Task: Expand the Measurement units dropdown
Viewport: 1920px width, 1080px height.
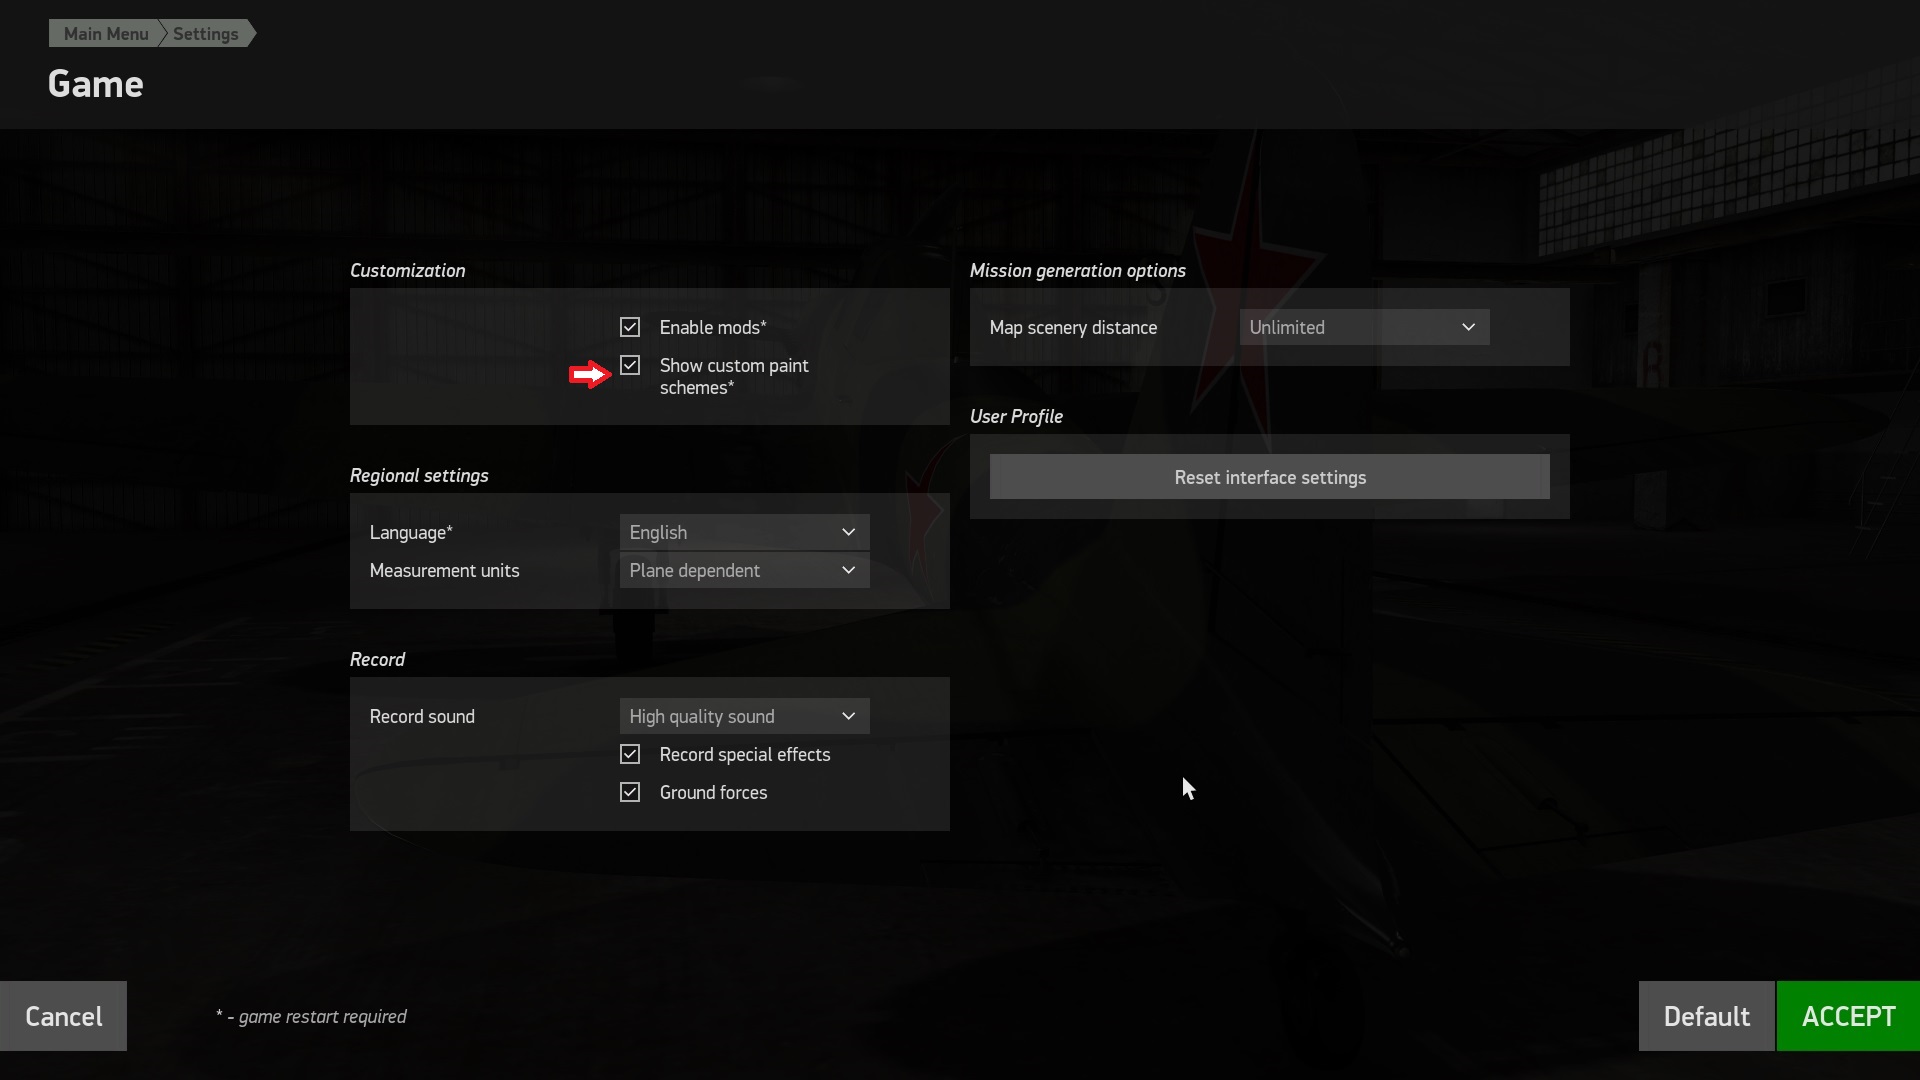Action: coord(744,570)
